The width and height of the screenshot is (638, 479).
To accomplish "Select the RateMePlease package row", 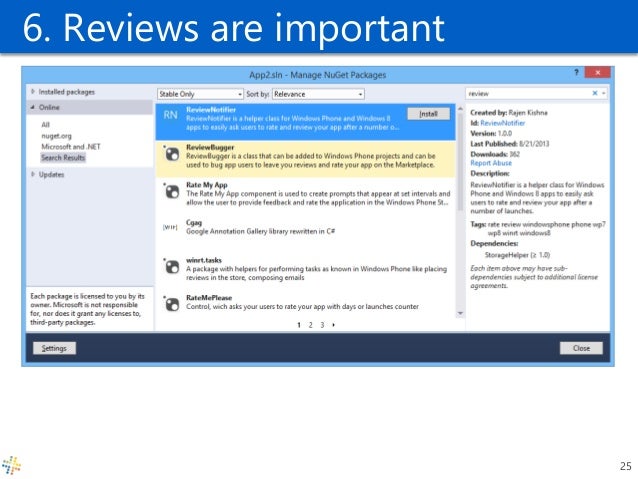I will tap(305, 304).
